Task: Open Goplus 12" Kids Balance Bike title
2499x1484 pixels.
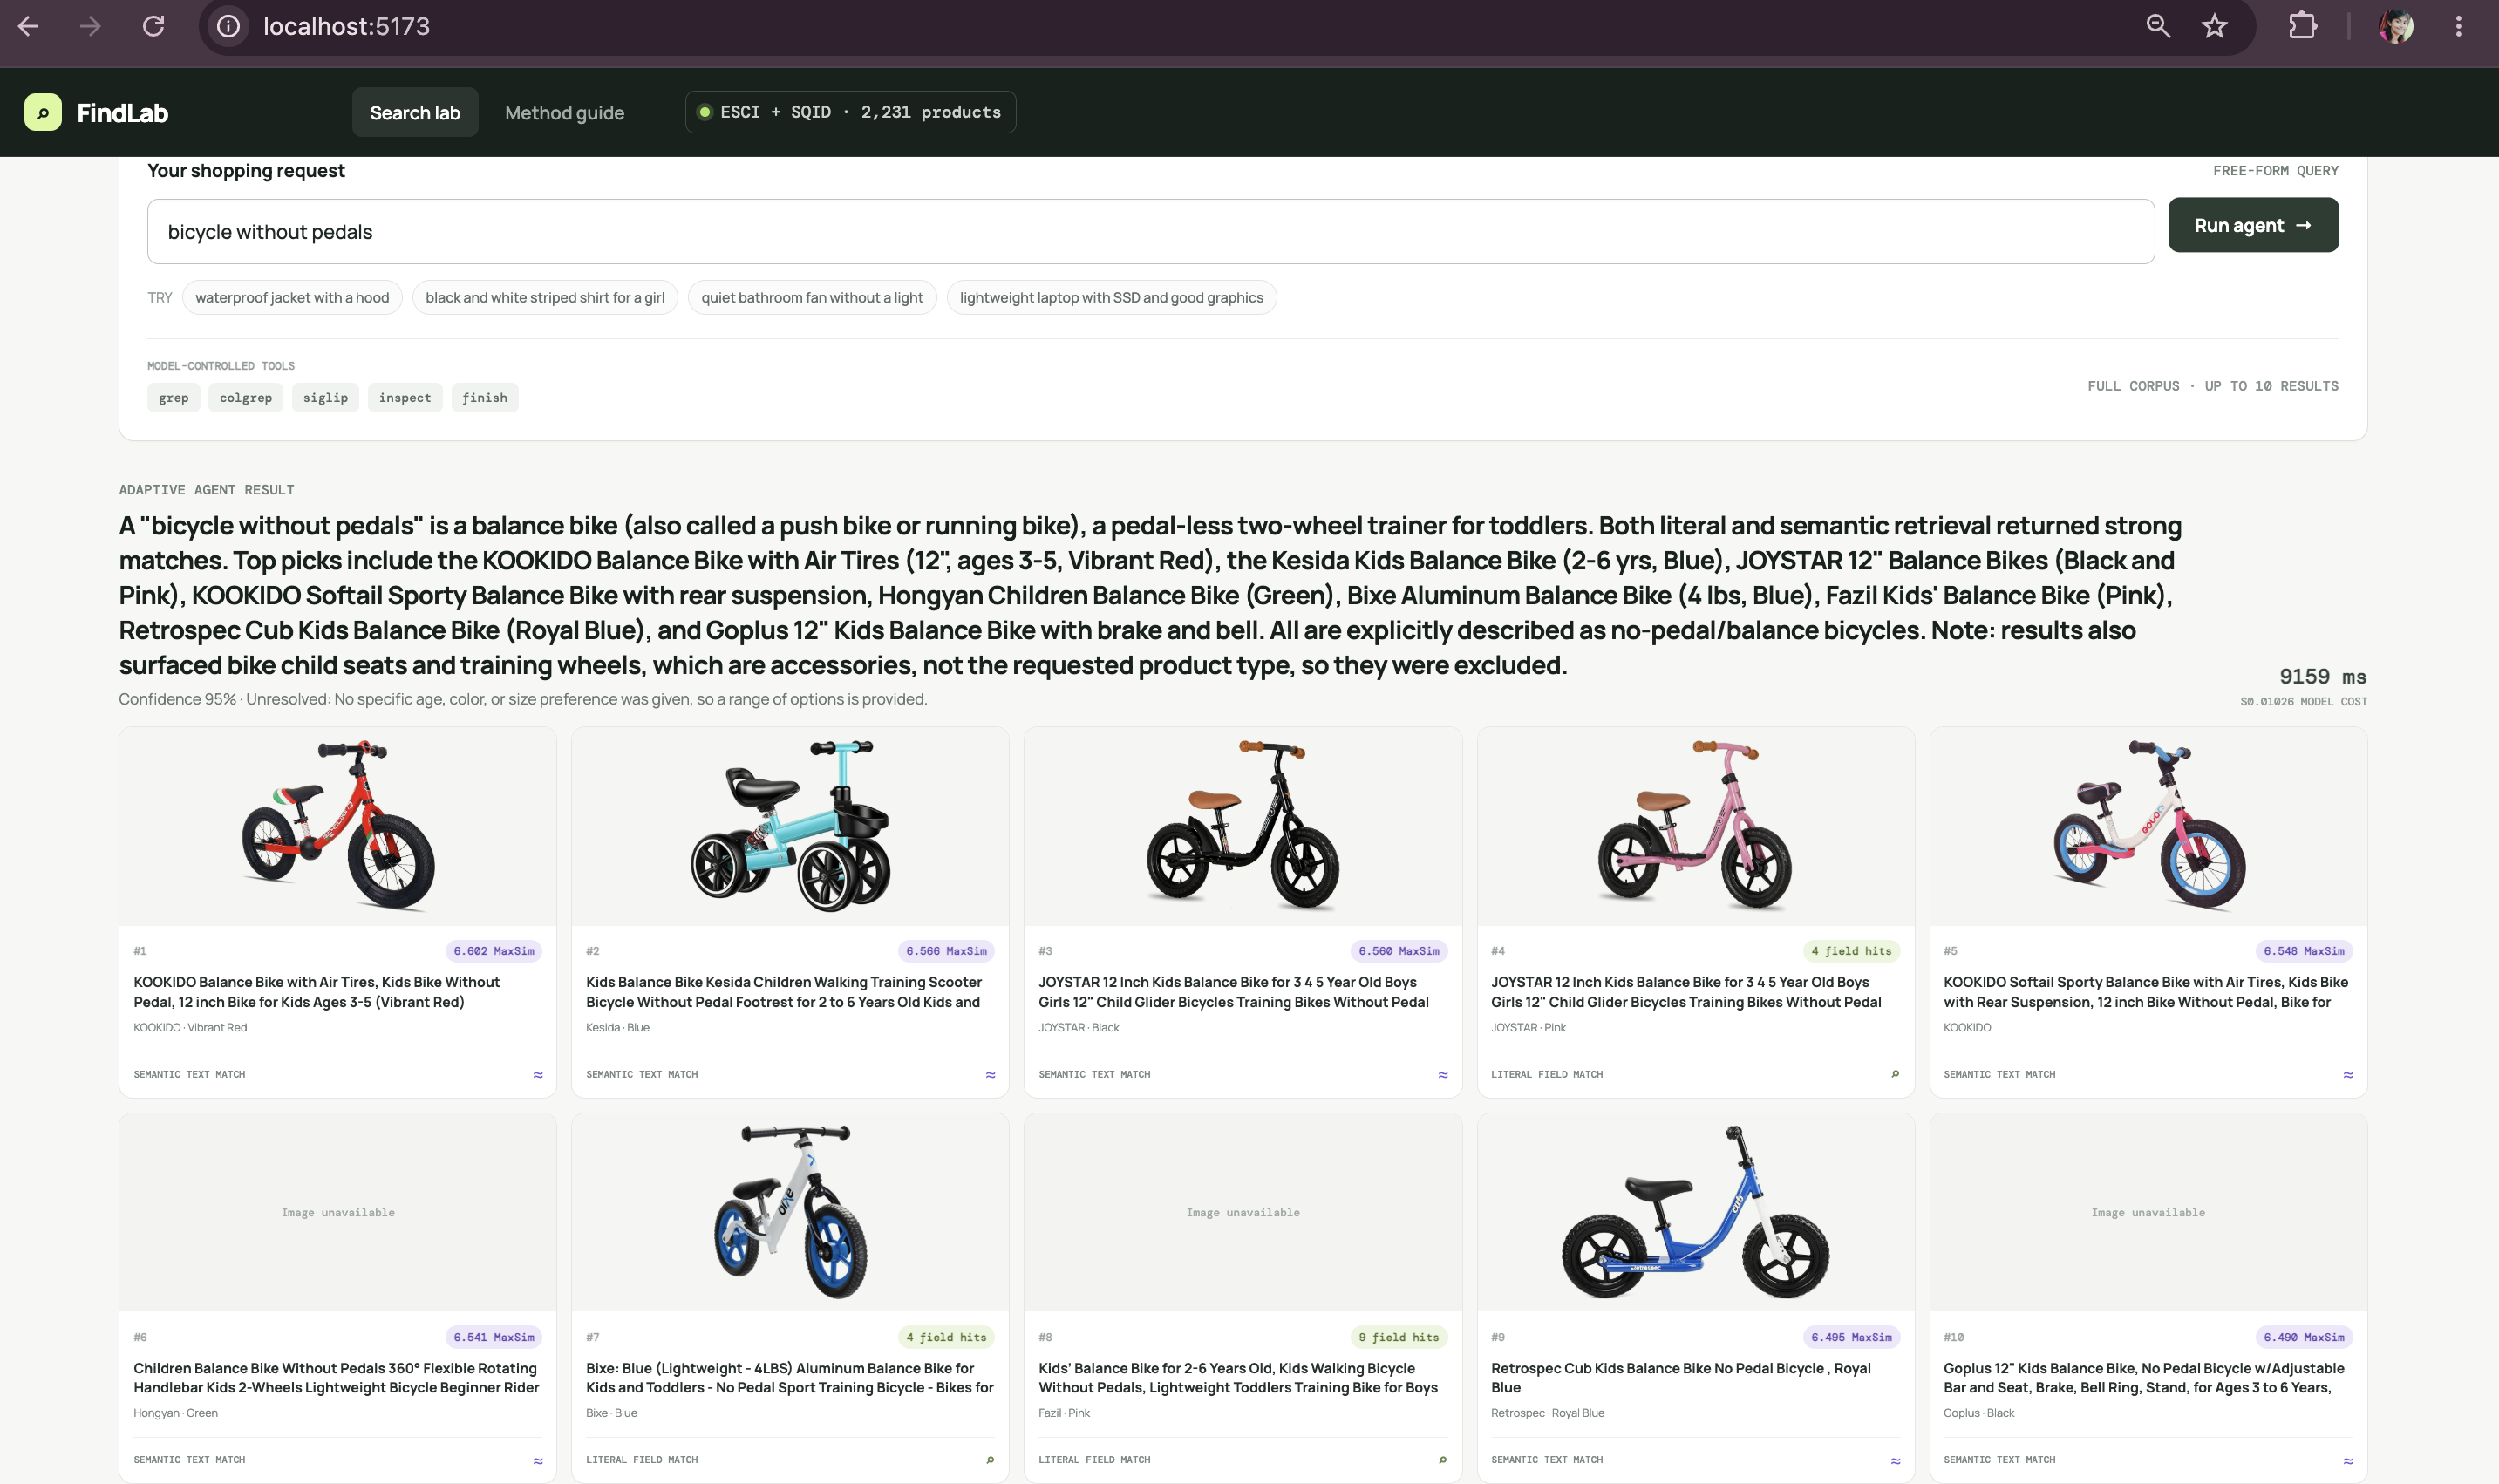Action: coord(2144,1378)
